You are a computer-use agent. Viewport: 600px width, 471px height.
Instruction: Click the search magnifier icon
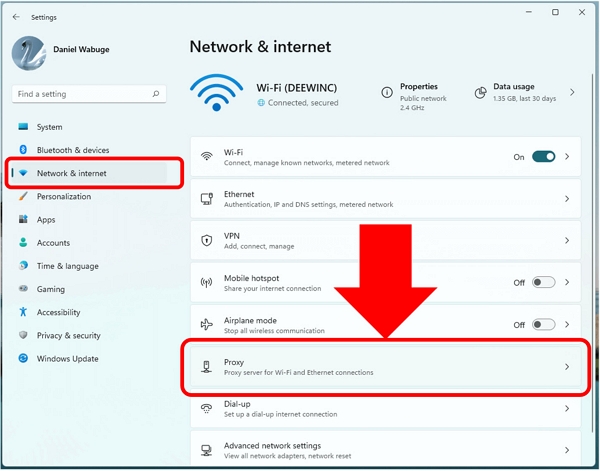tap(156, 94)
